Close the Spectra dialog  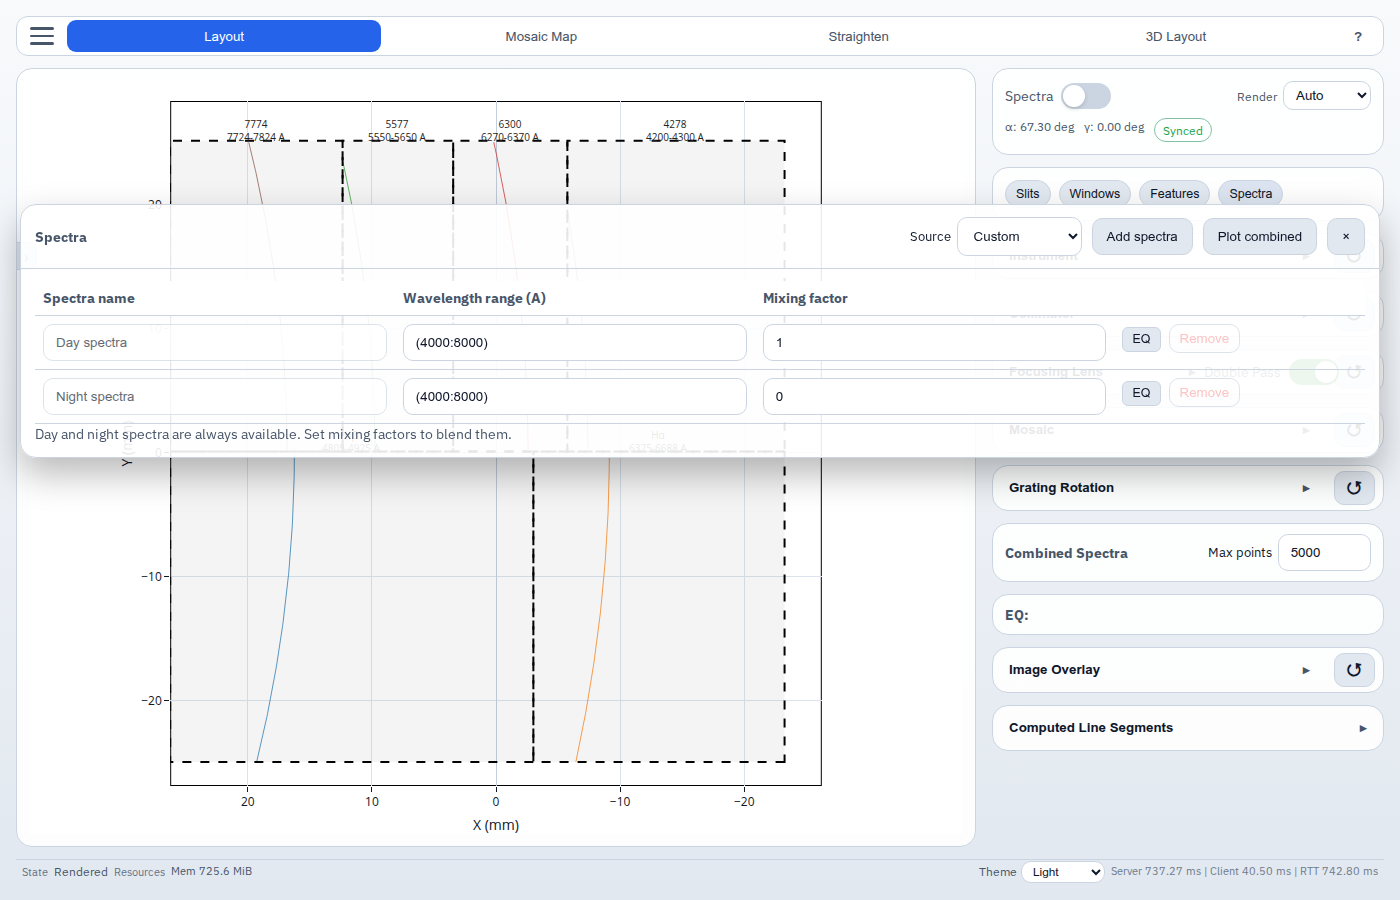coord(1346,237)
